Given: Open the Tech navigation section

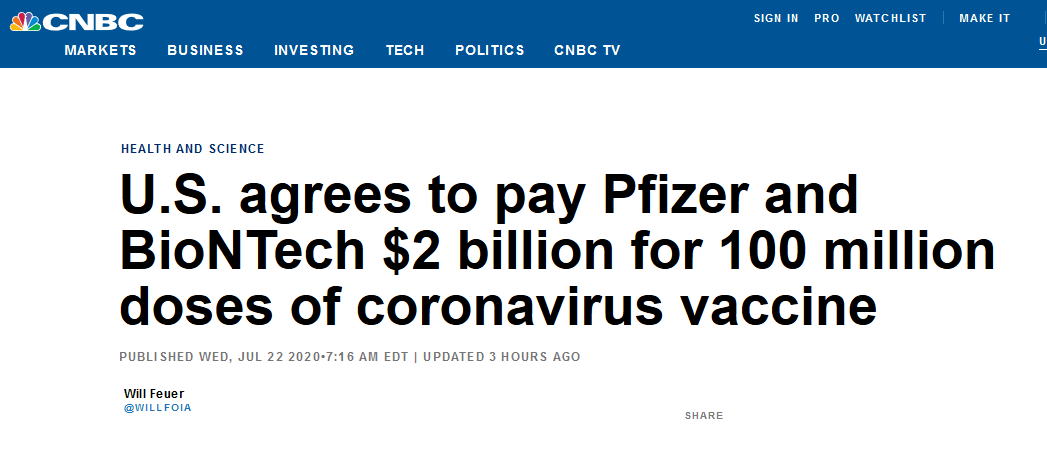Looking at the screenshot, I should [x=405, y=50].
